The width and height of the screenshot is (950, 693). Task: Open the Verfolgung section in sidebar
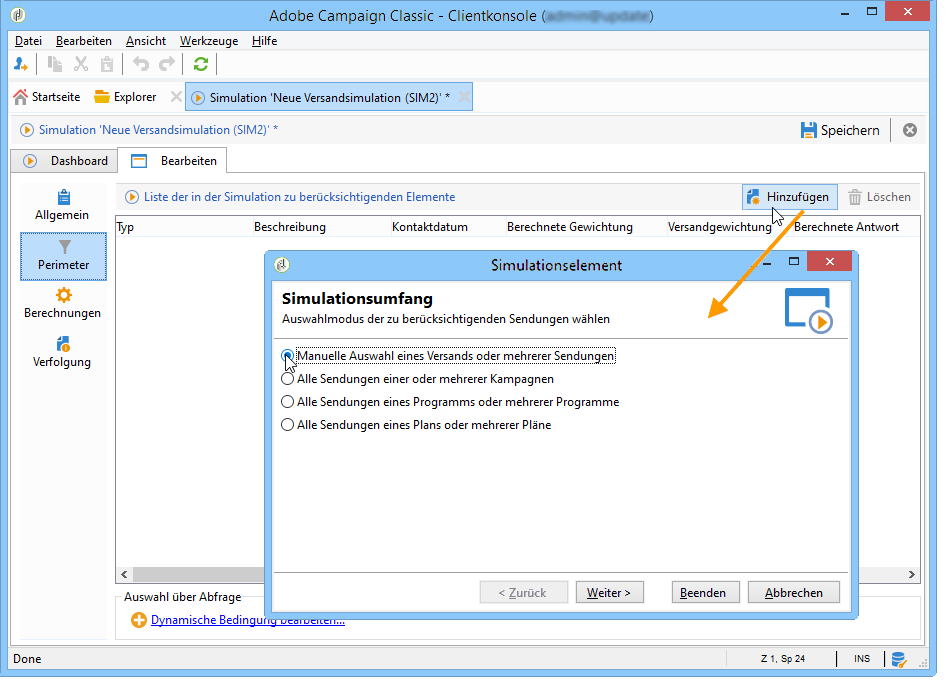pyautogui.click(x=62, y=352)
